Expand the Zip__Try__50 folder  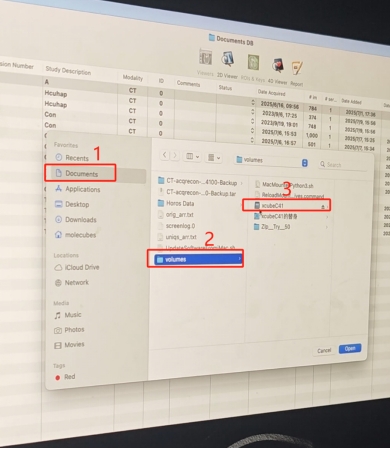[327, 227]
